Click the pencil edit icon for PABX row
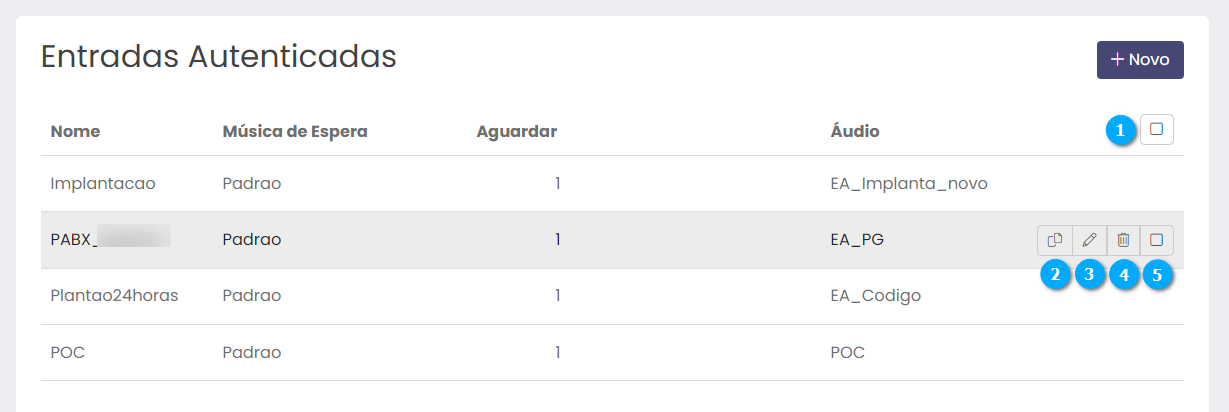Screen dimensions: 1229x412 (x=1089, y=240)
